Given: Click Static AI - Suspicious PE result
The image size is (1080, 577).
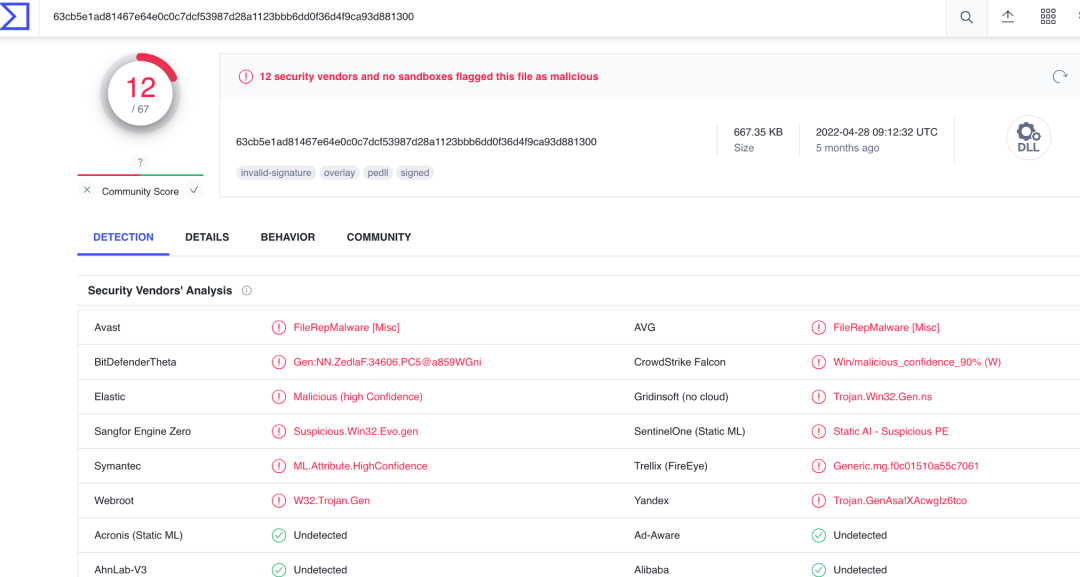Looking at the screenshot, I should [x=891, y=432].
